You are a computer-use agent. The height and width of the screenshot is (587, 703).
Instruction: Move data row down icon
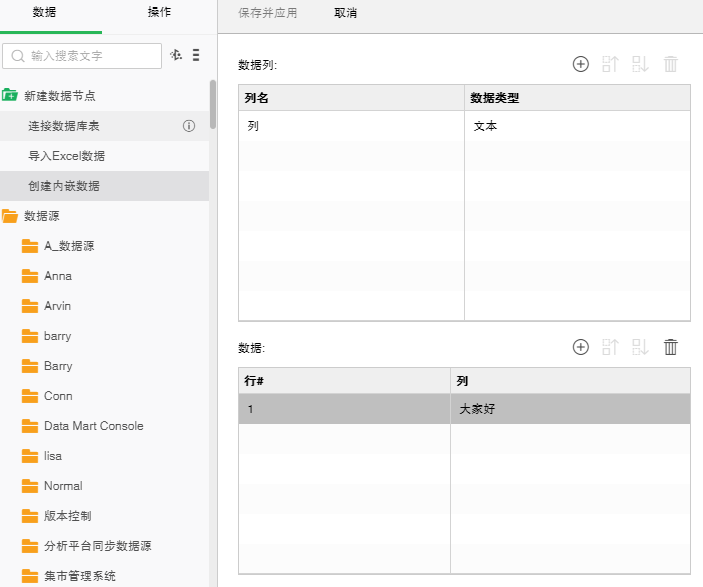[641, 347]
